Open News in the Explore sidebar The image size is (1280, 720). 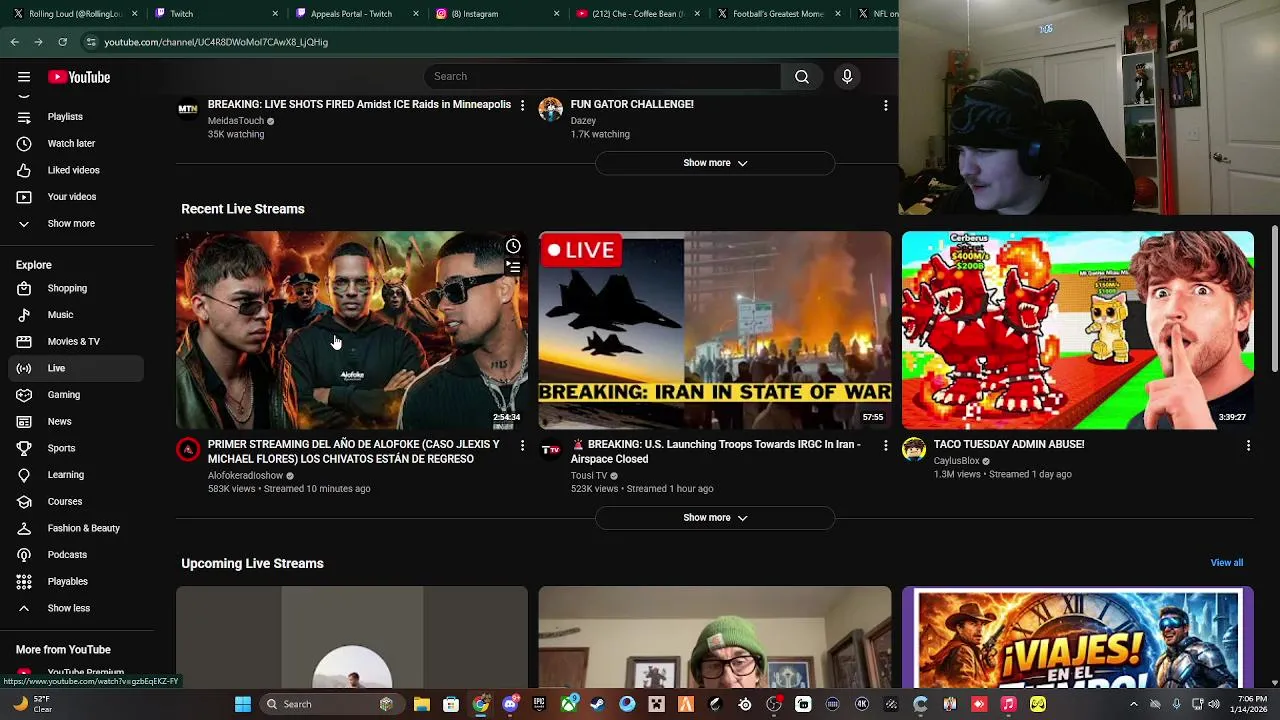[x=75, y=421]
